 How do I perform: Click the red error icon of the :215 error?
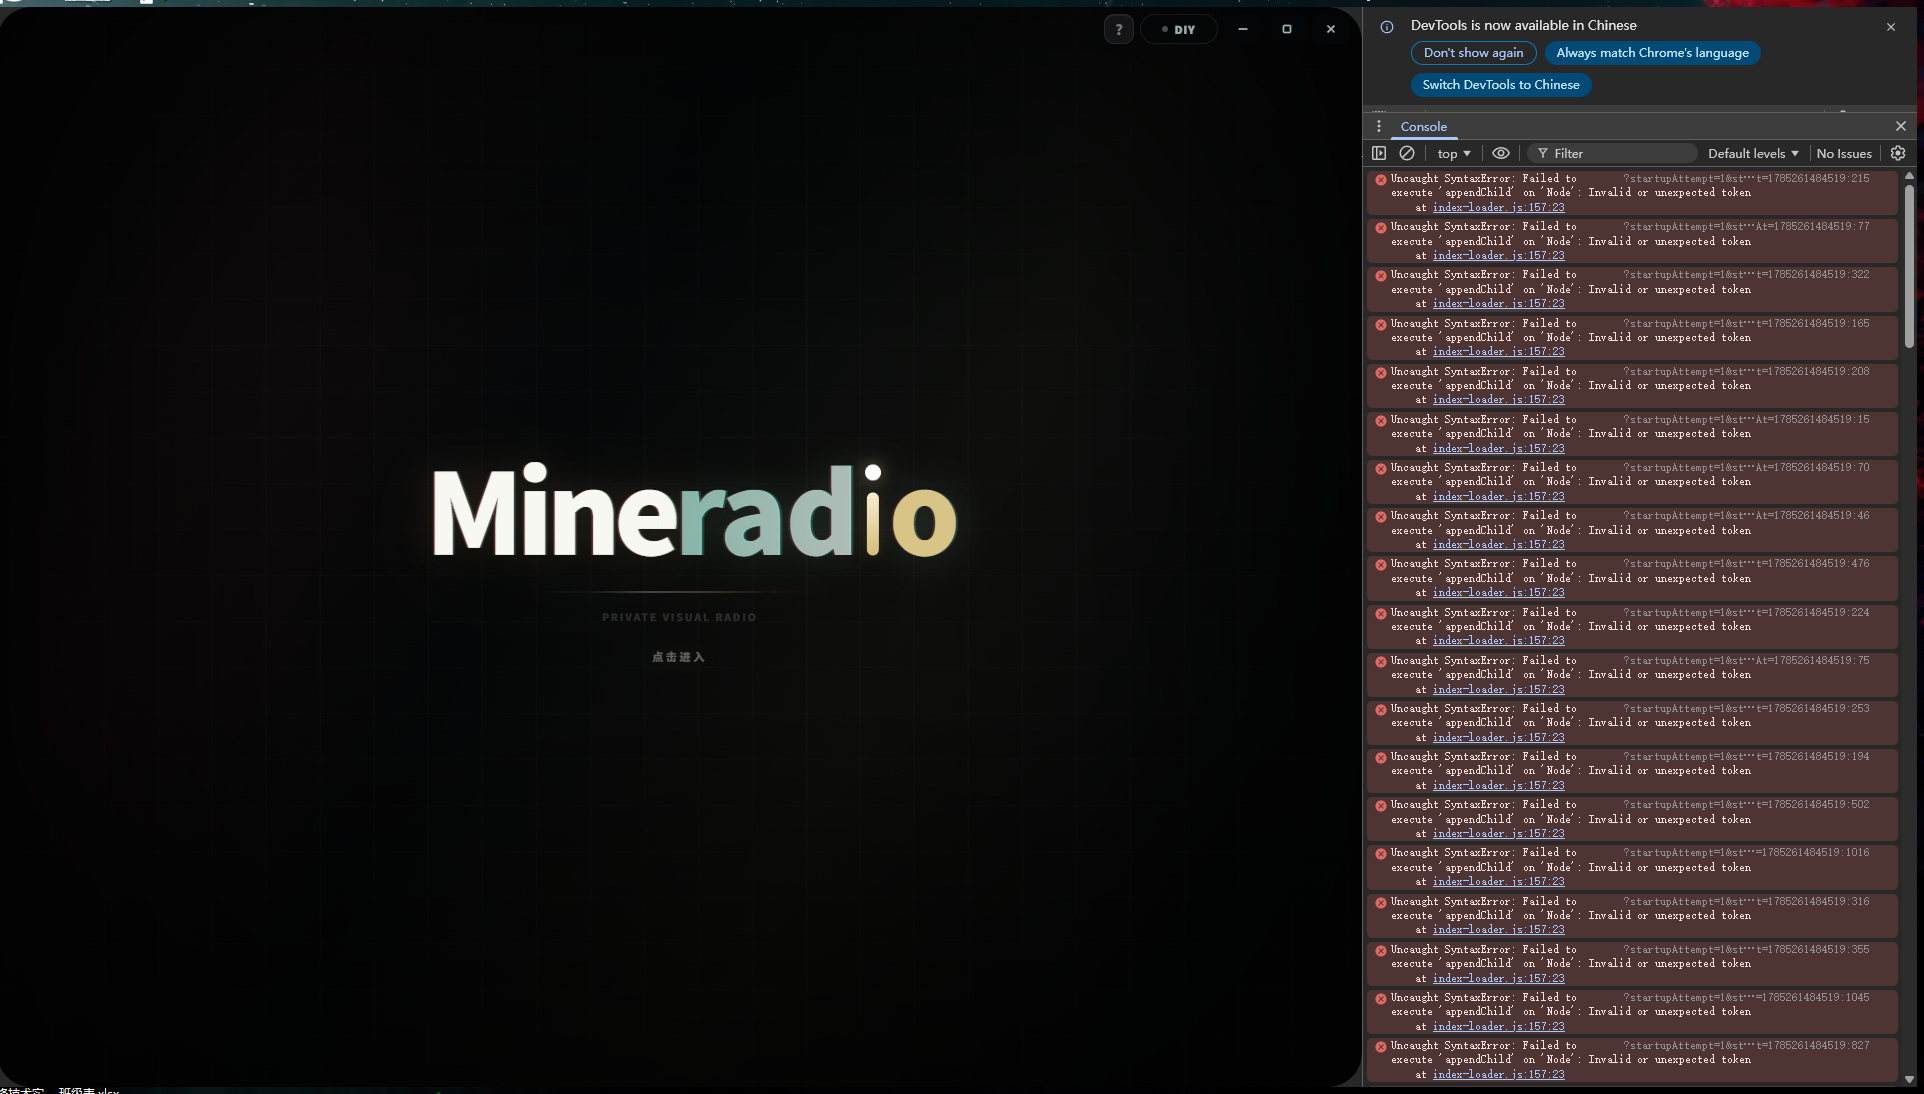(x=1381, y=180)
